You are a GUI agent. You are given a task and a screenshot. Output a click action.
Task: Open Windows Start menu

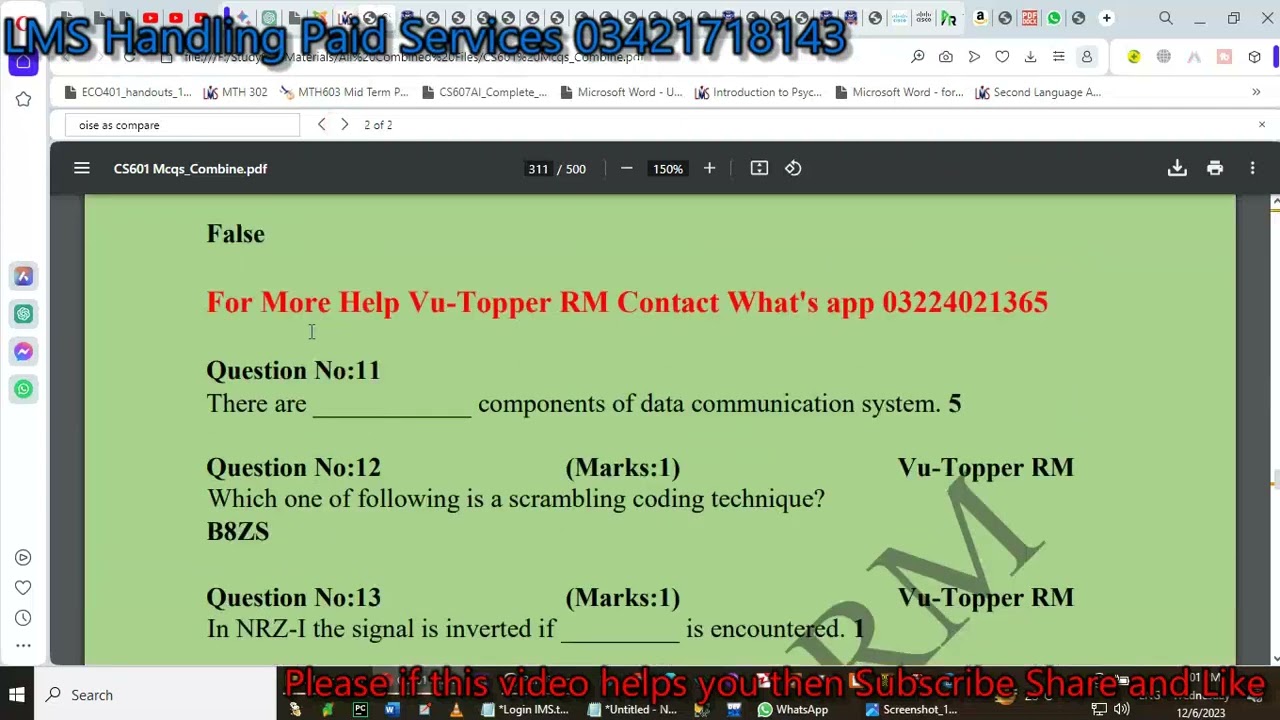pos(17,695)
